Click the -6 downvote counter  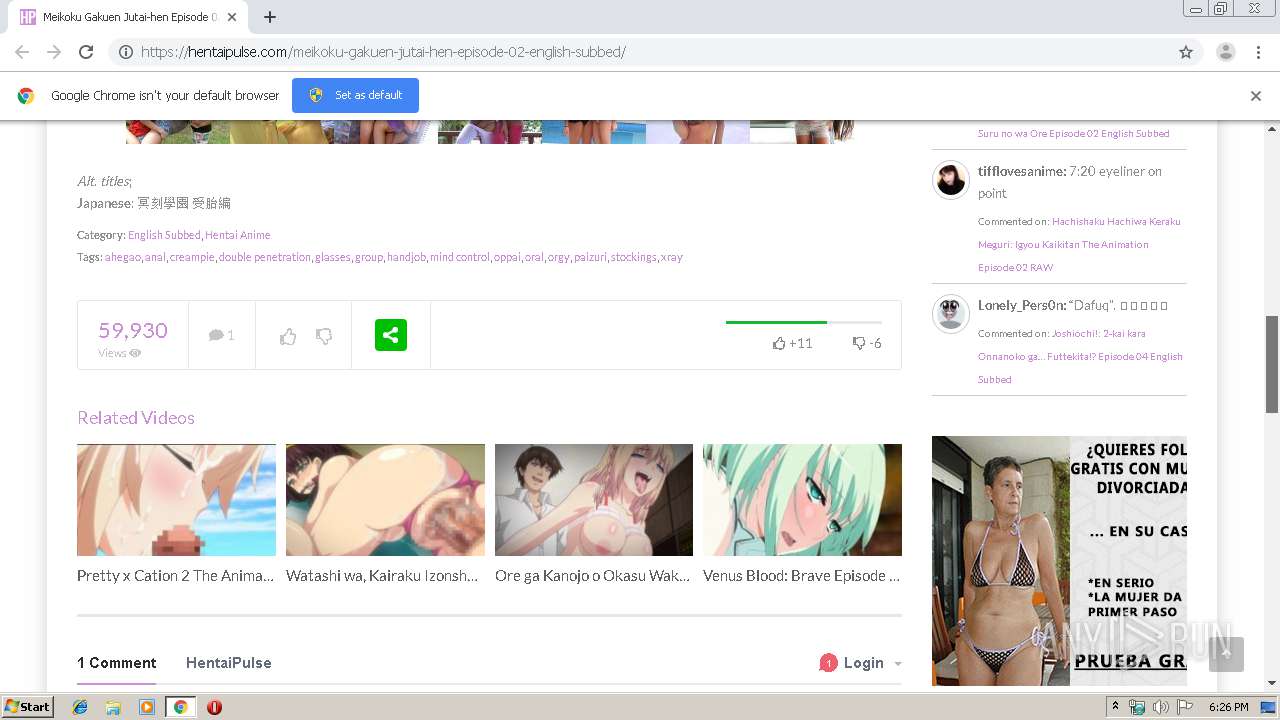(867, 343)
